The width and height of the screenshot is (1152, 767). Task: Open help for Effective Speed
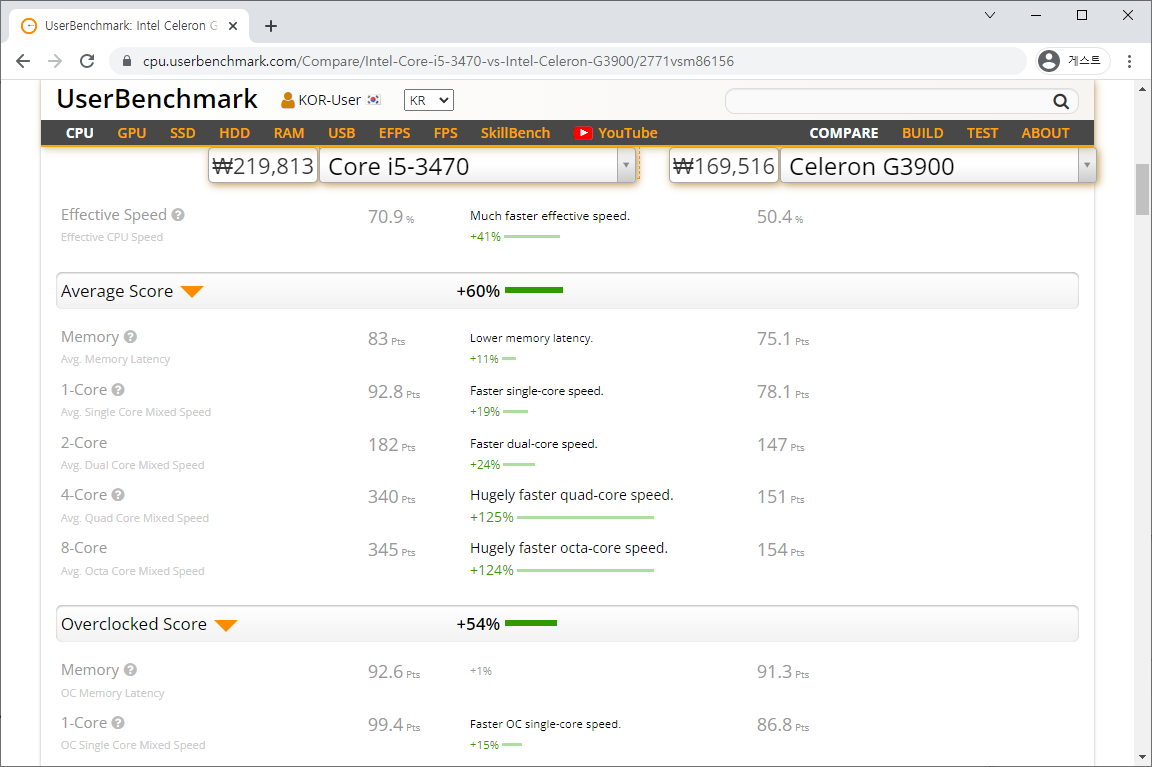(x=178, y=215)
